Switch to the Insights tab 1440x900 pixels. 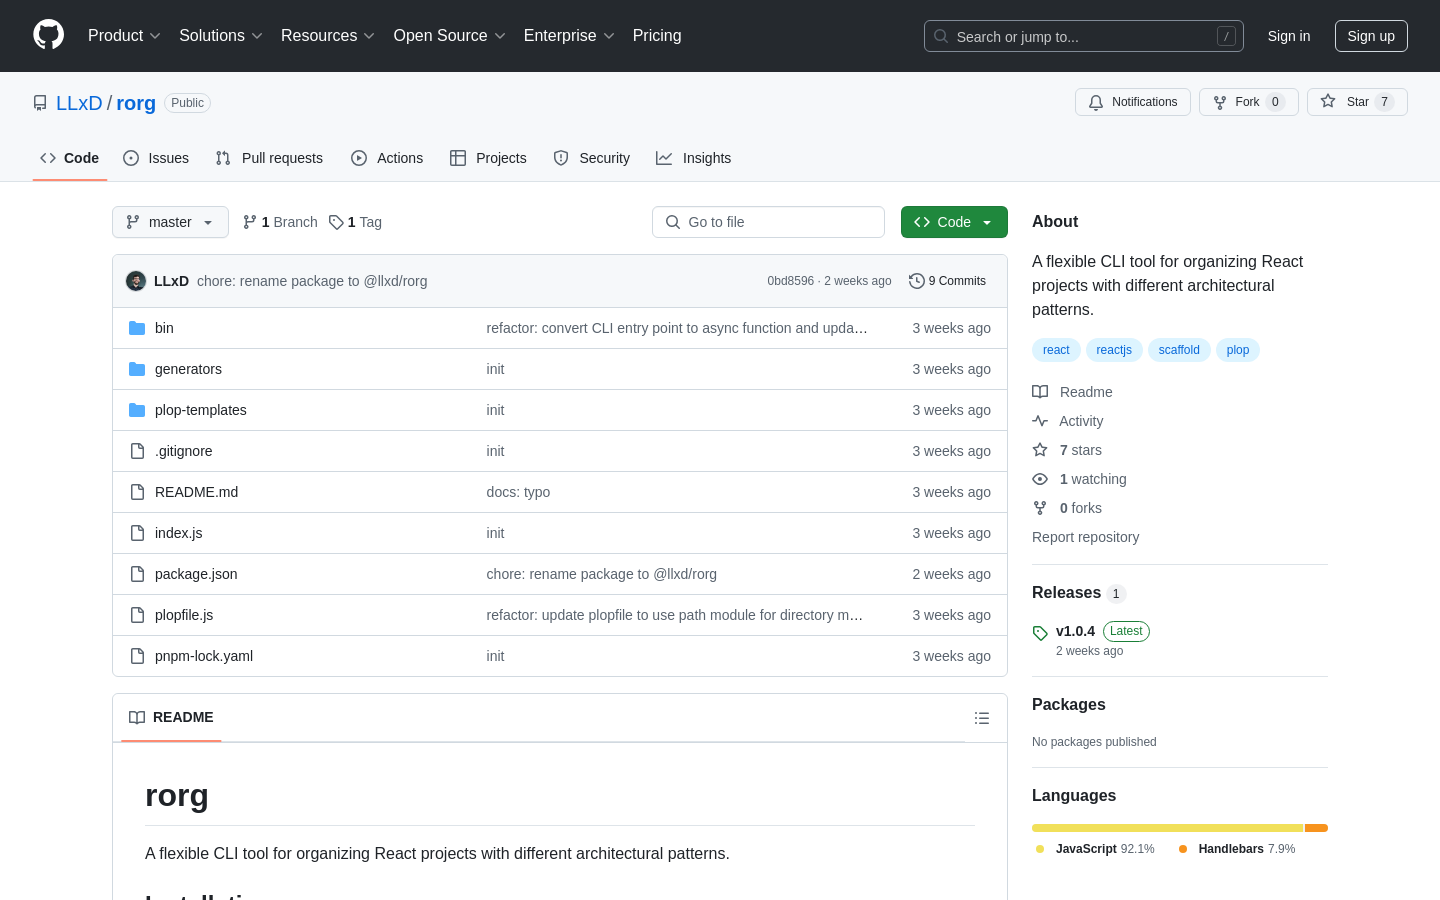click(694, 158)
